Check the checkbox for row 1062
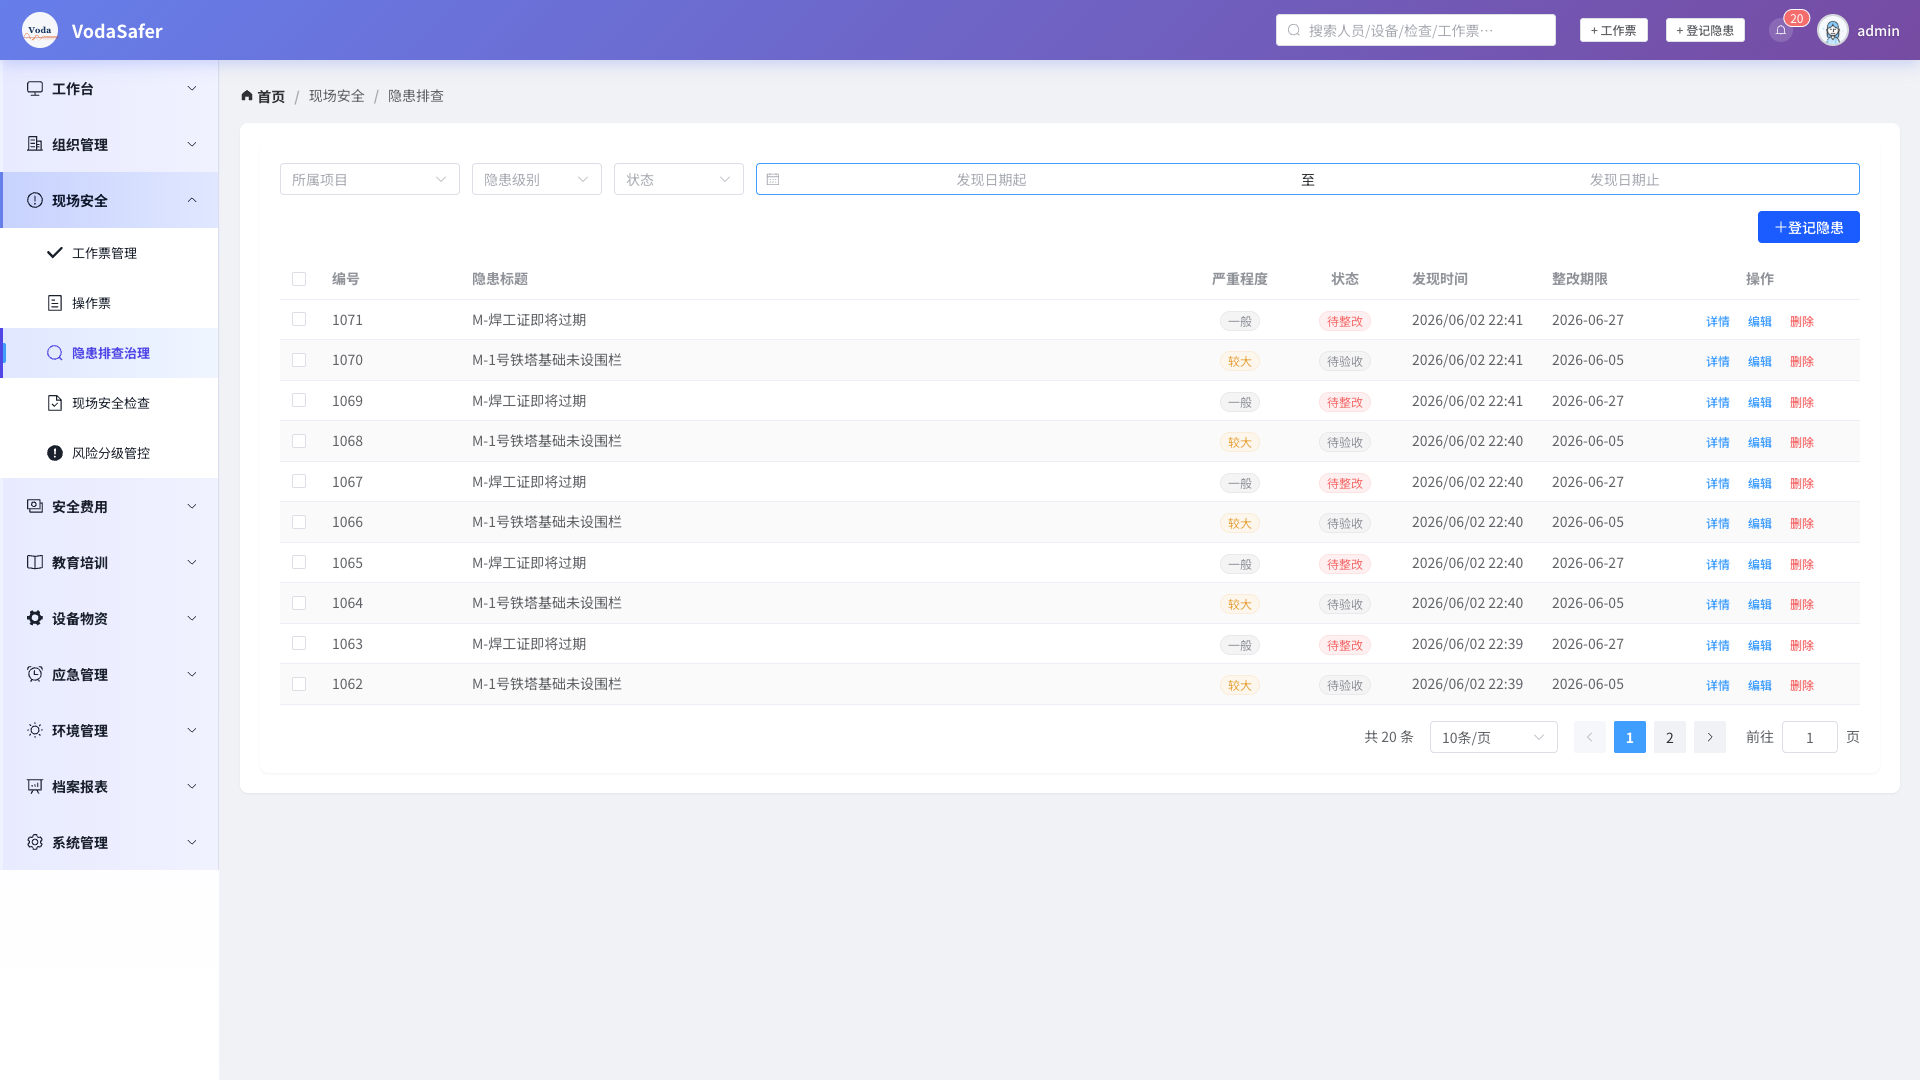 pos(299,684)
